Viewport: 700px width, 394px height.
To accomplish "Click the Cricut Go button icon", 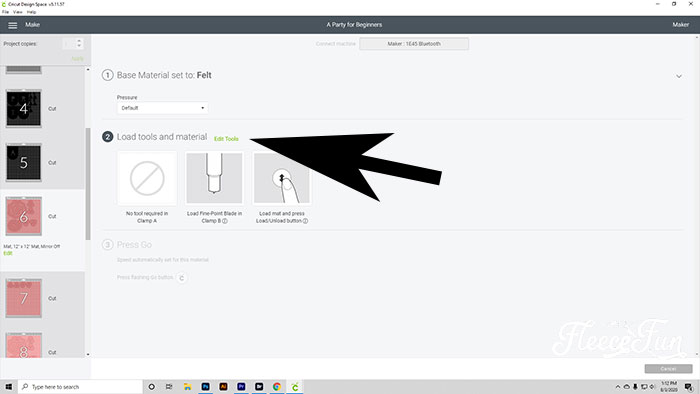I will [x=181, y=278].
